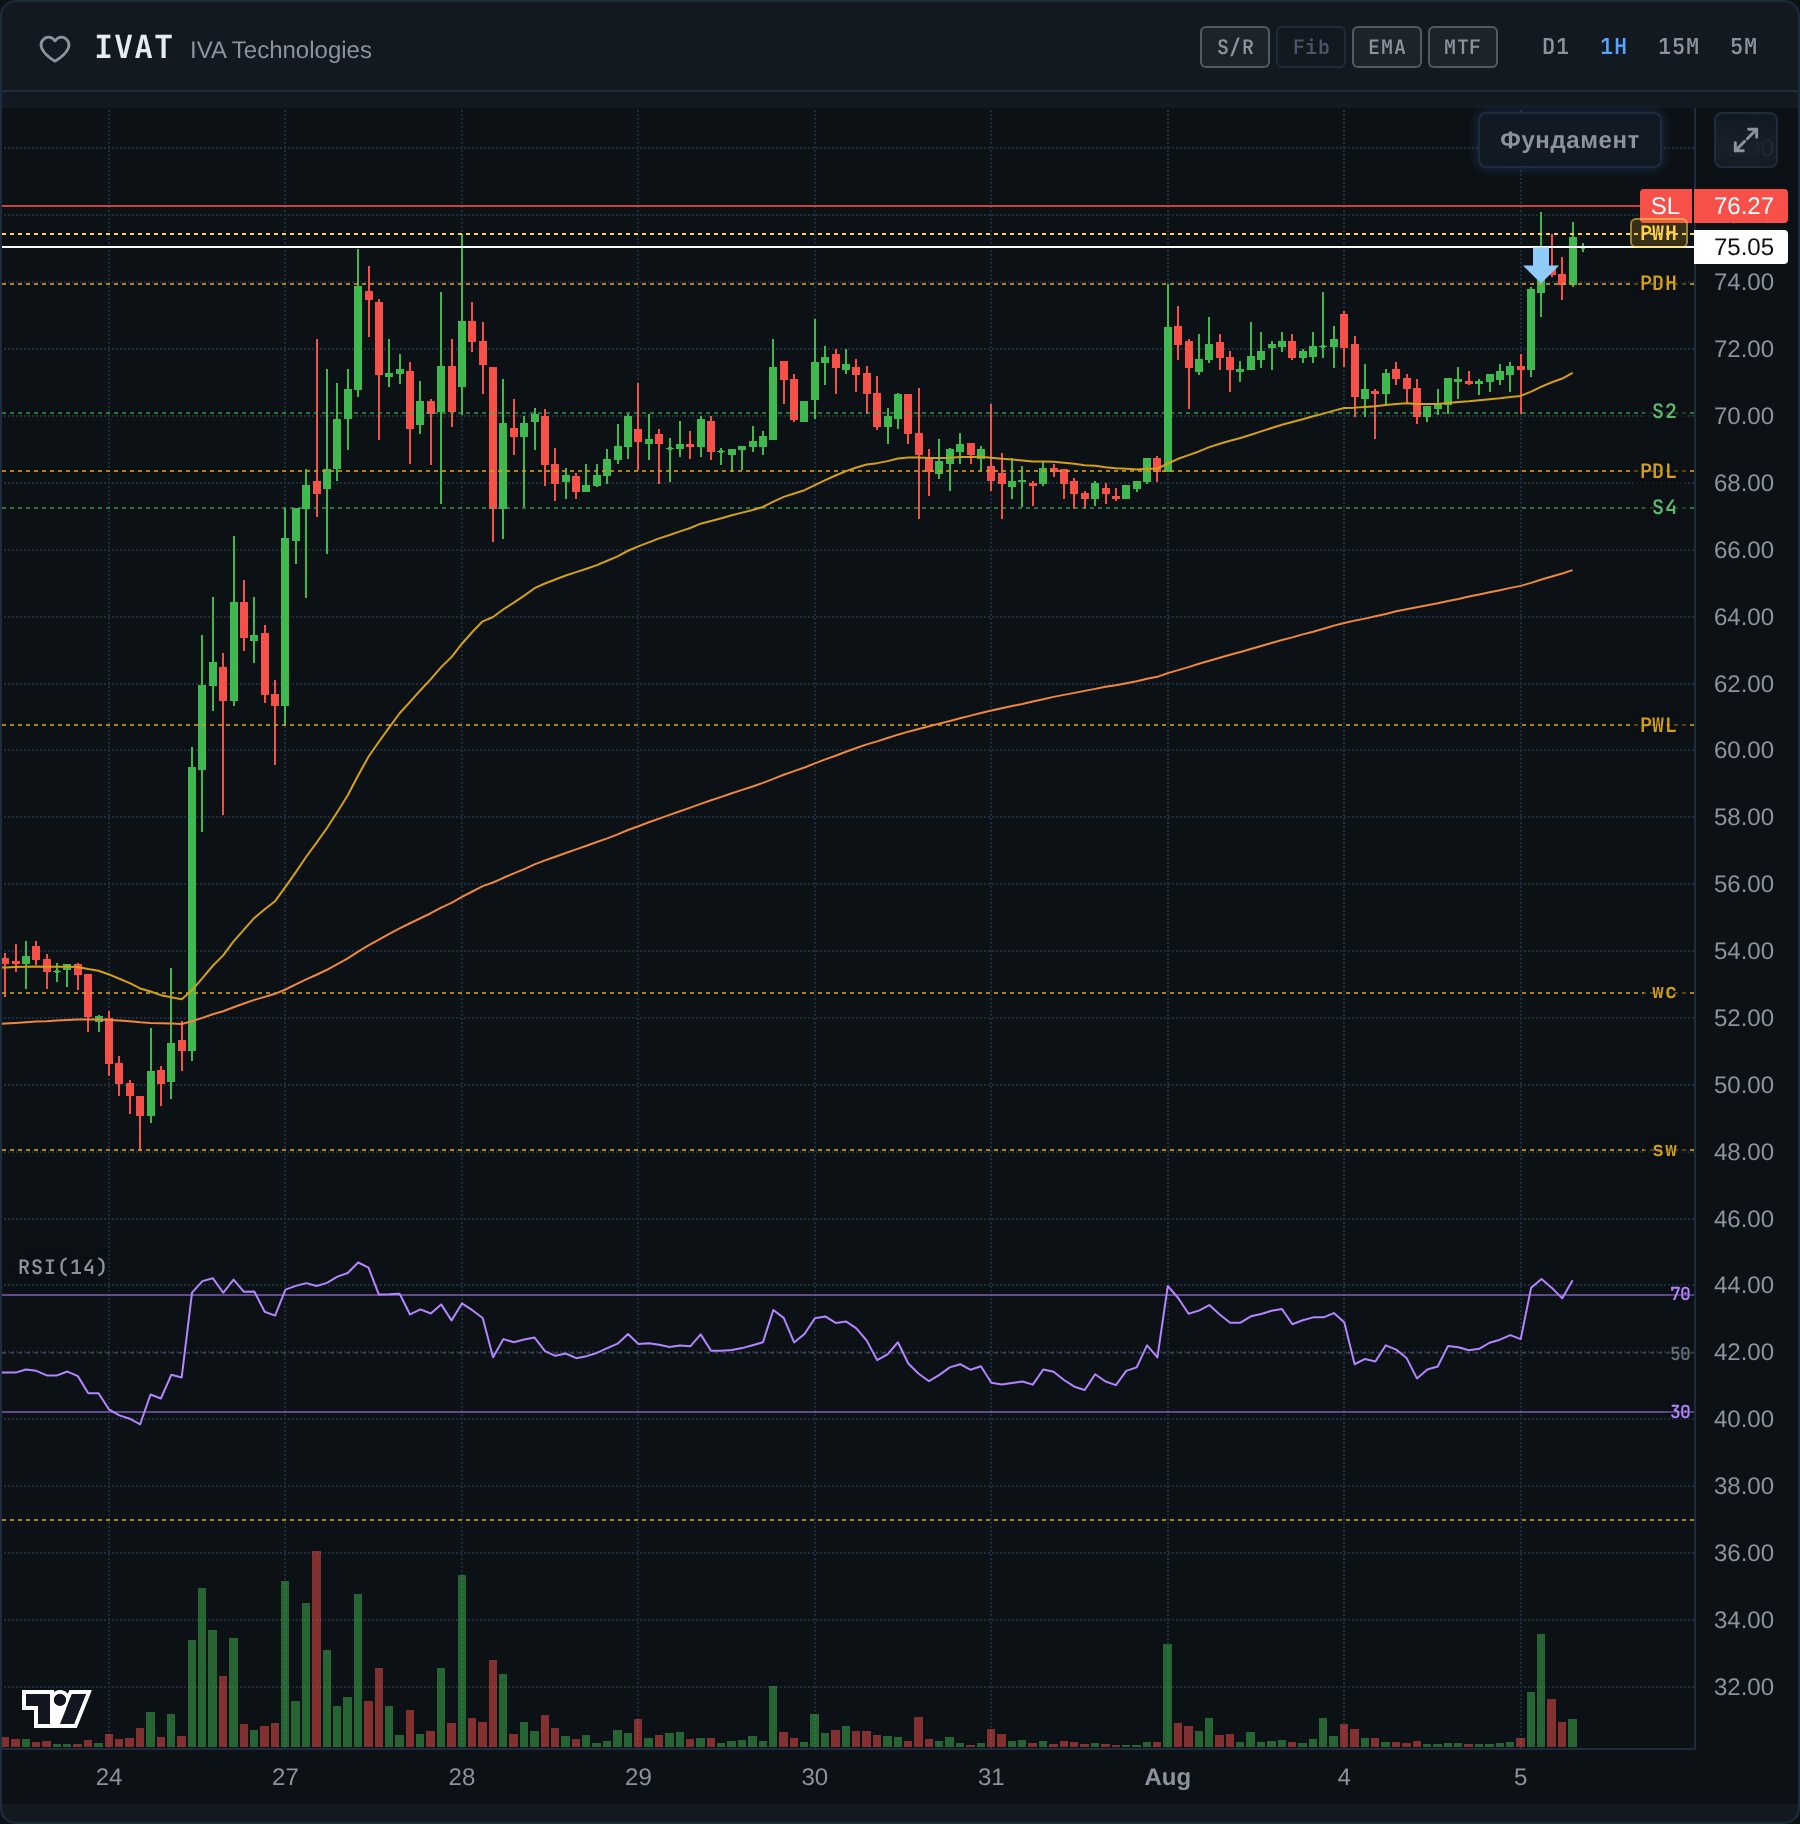Click the 27 date label on time axis
This screenshot has height=1824, width=1800.
285,1777
